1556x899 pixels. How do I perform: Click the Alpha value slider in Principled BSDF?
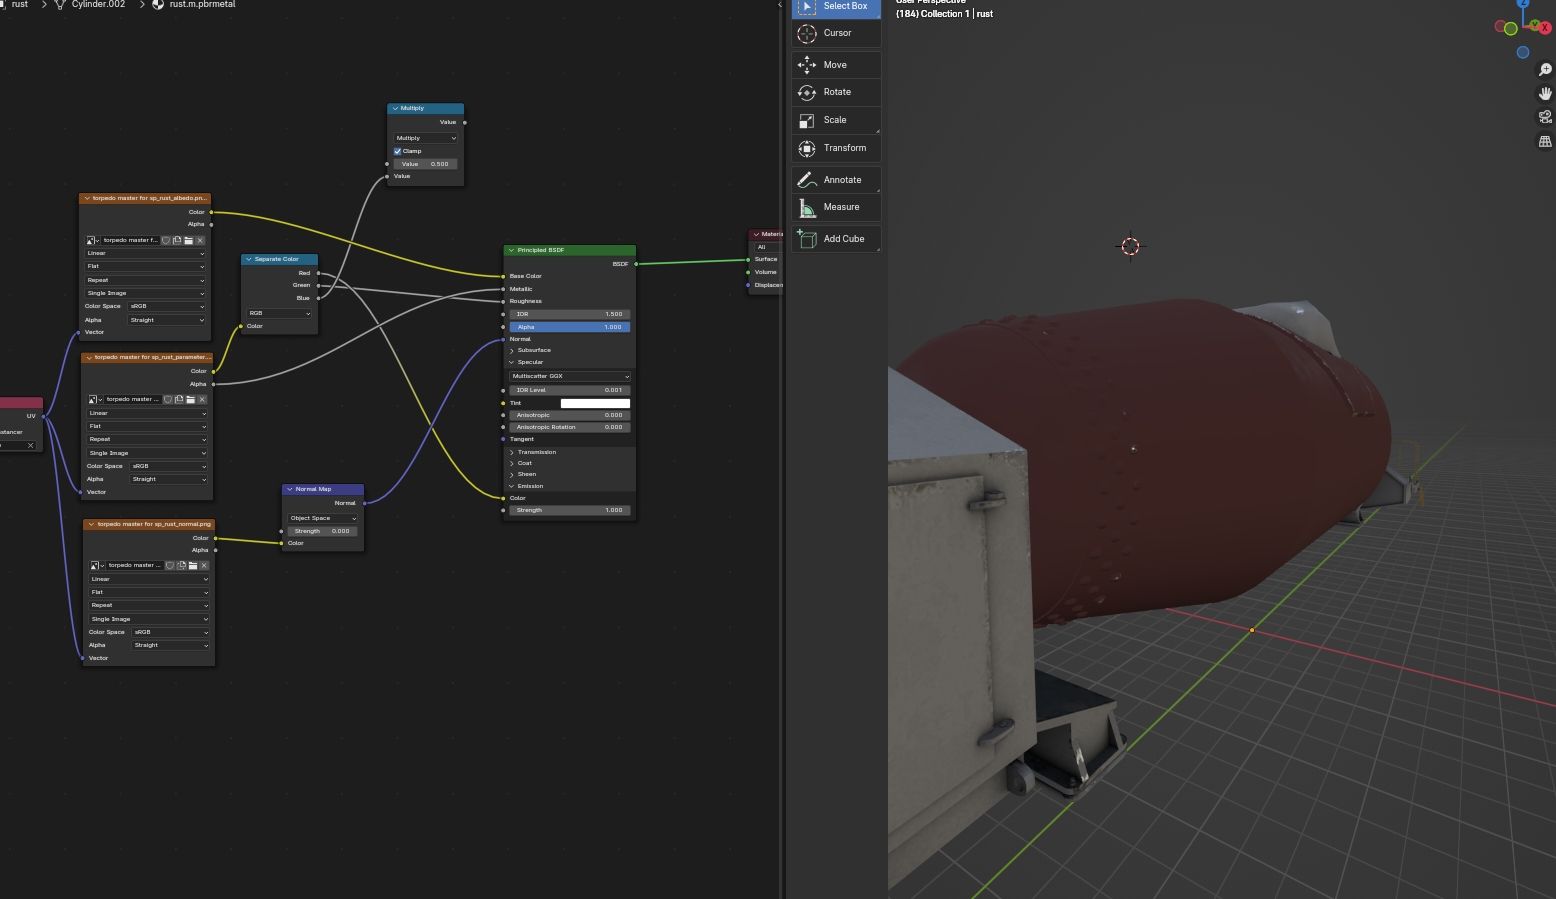point(570,327)
